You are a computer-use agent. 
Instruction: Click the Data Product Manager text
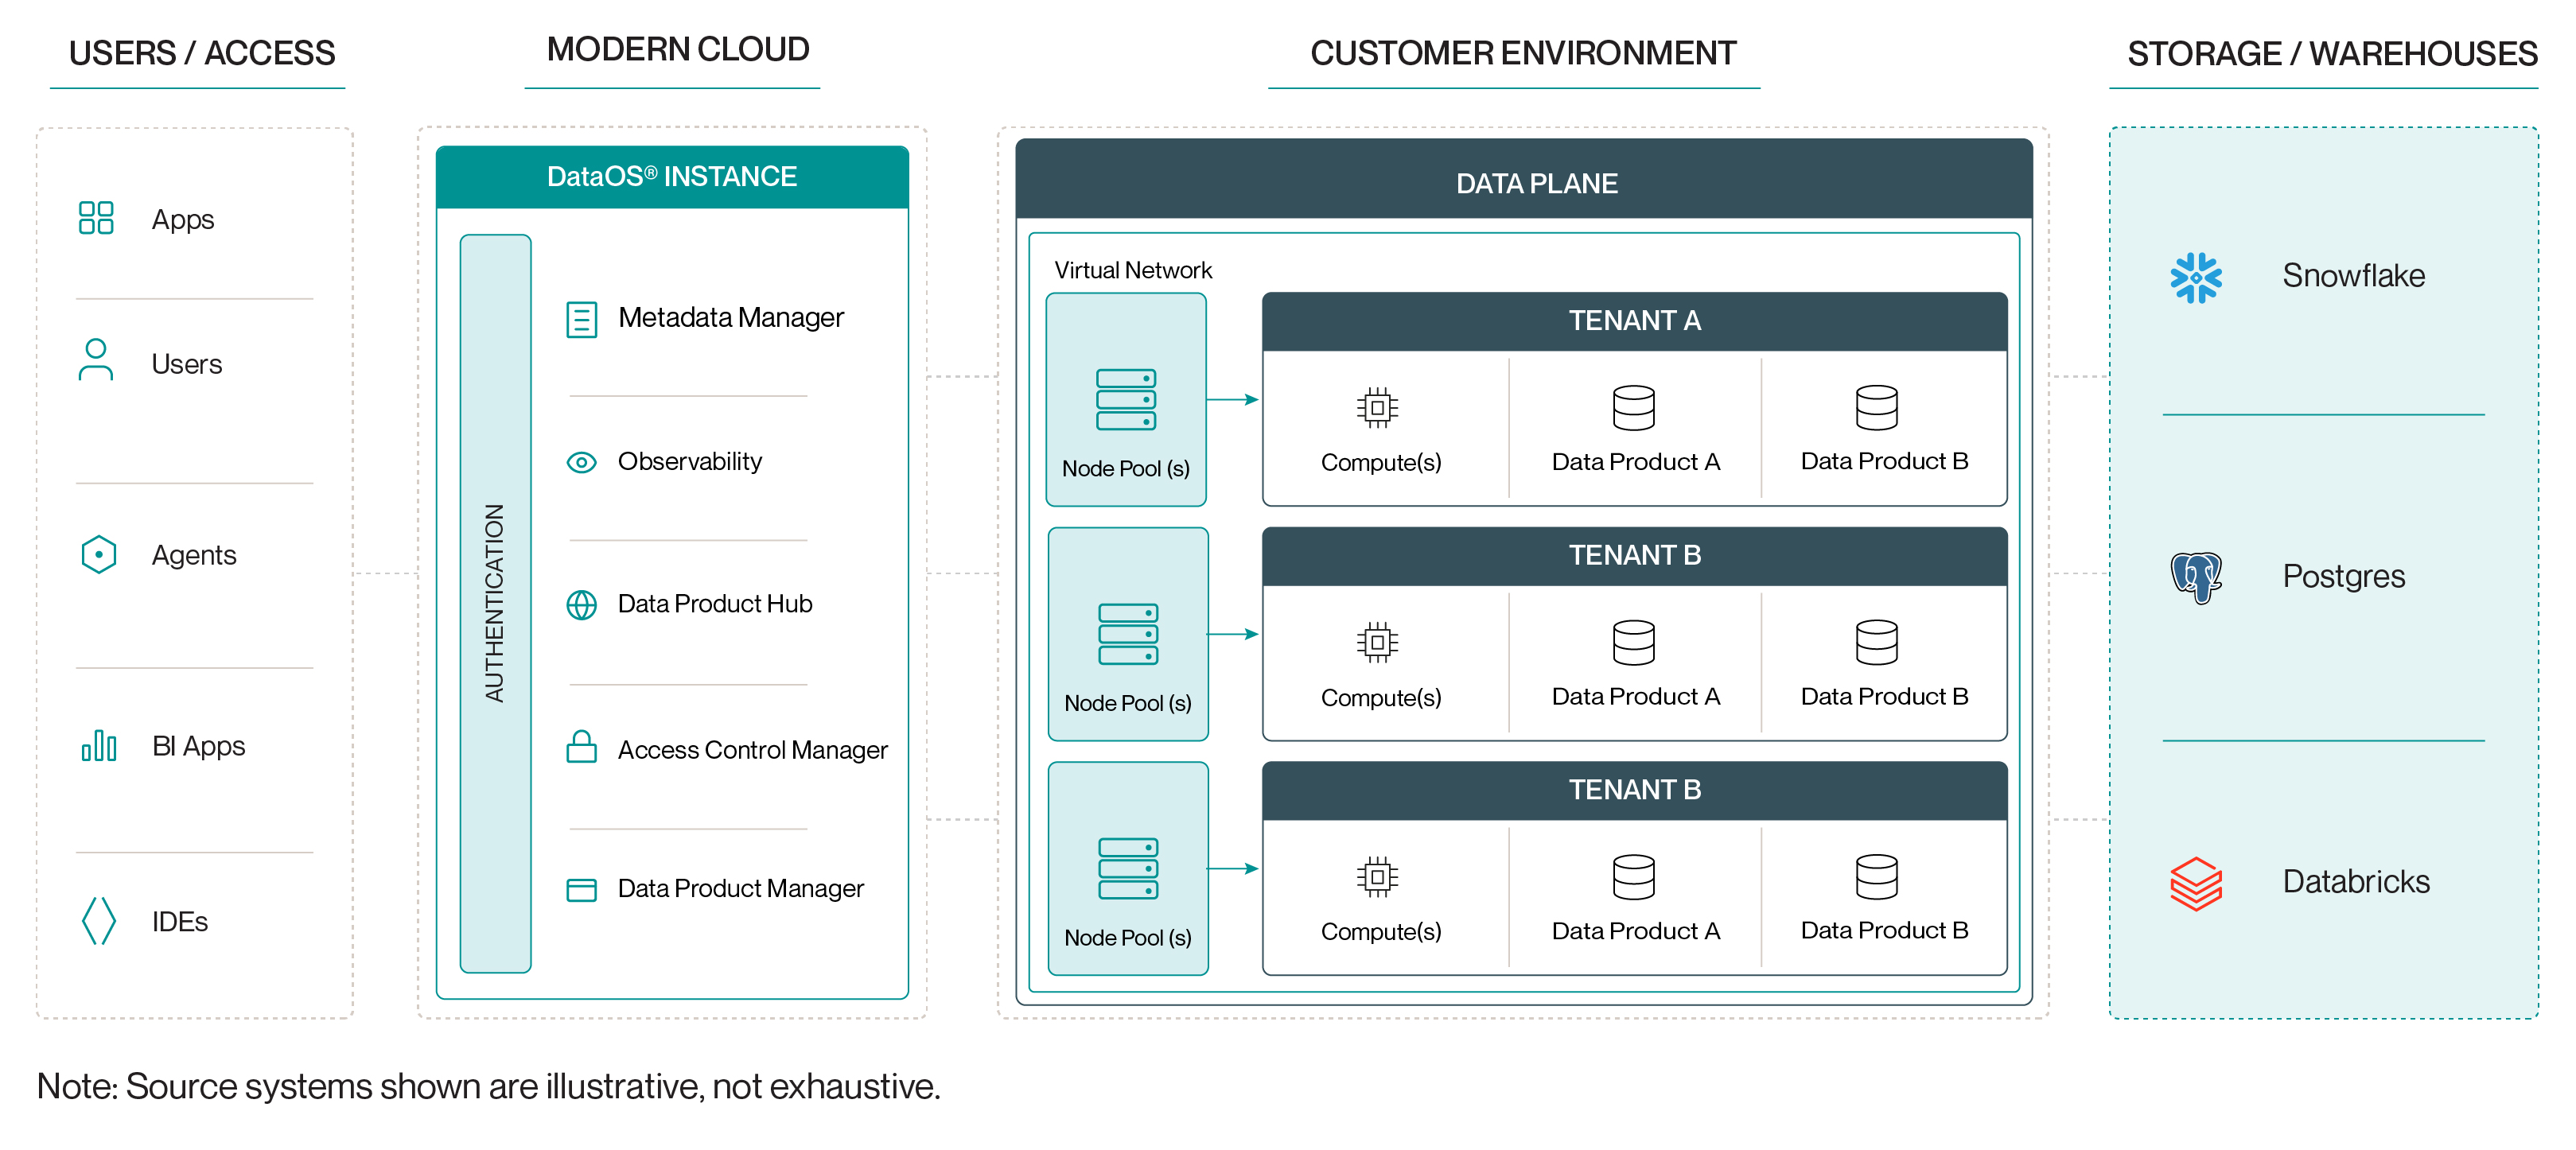tap(740, 888)
